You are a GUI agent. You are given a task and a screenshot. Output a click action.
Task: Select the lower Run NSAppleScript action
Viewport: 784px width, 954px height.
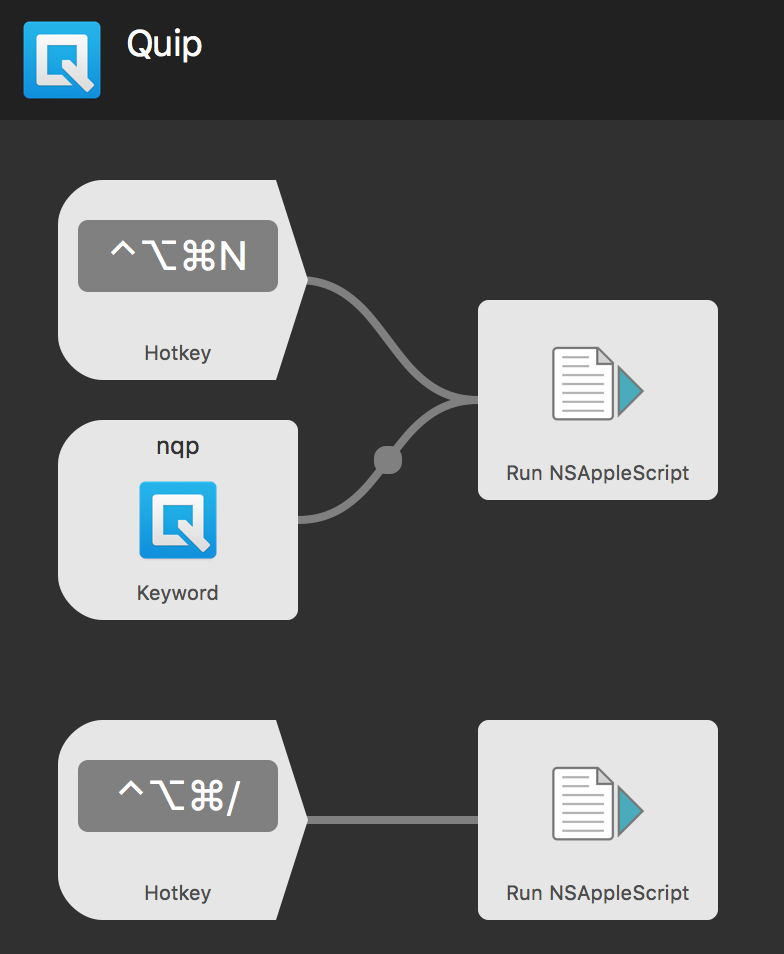point(598,820)
